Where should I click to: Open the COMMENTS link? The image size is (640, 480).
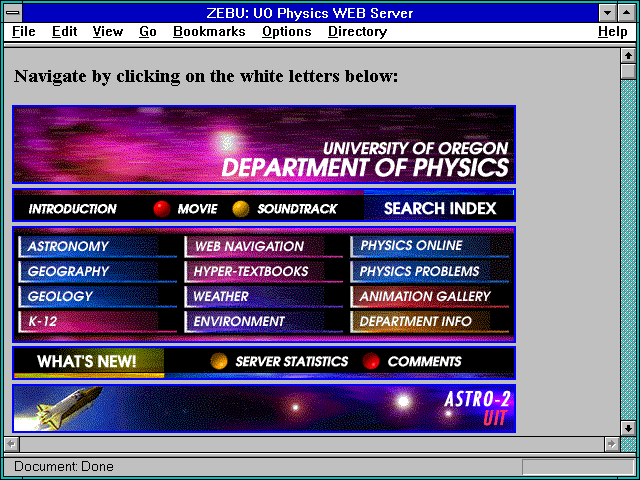[x=424, y=361]
